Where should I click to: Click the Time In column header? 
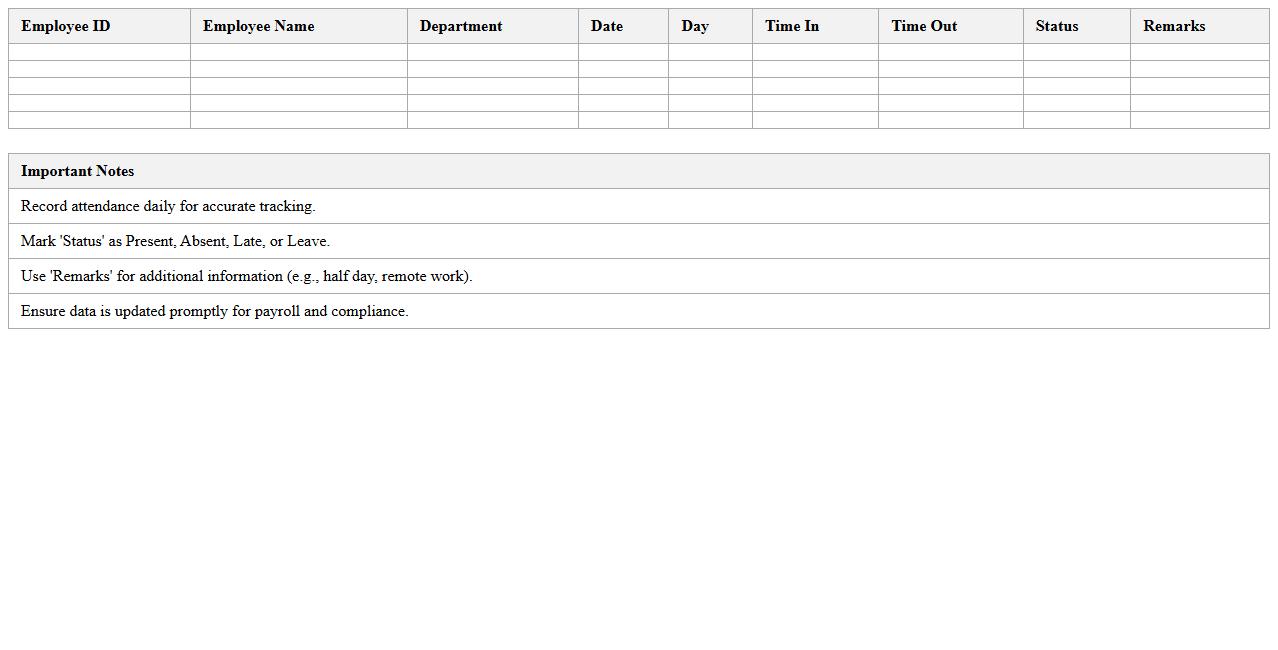click(x=792, y=26)
